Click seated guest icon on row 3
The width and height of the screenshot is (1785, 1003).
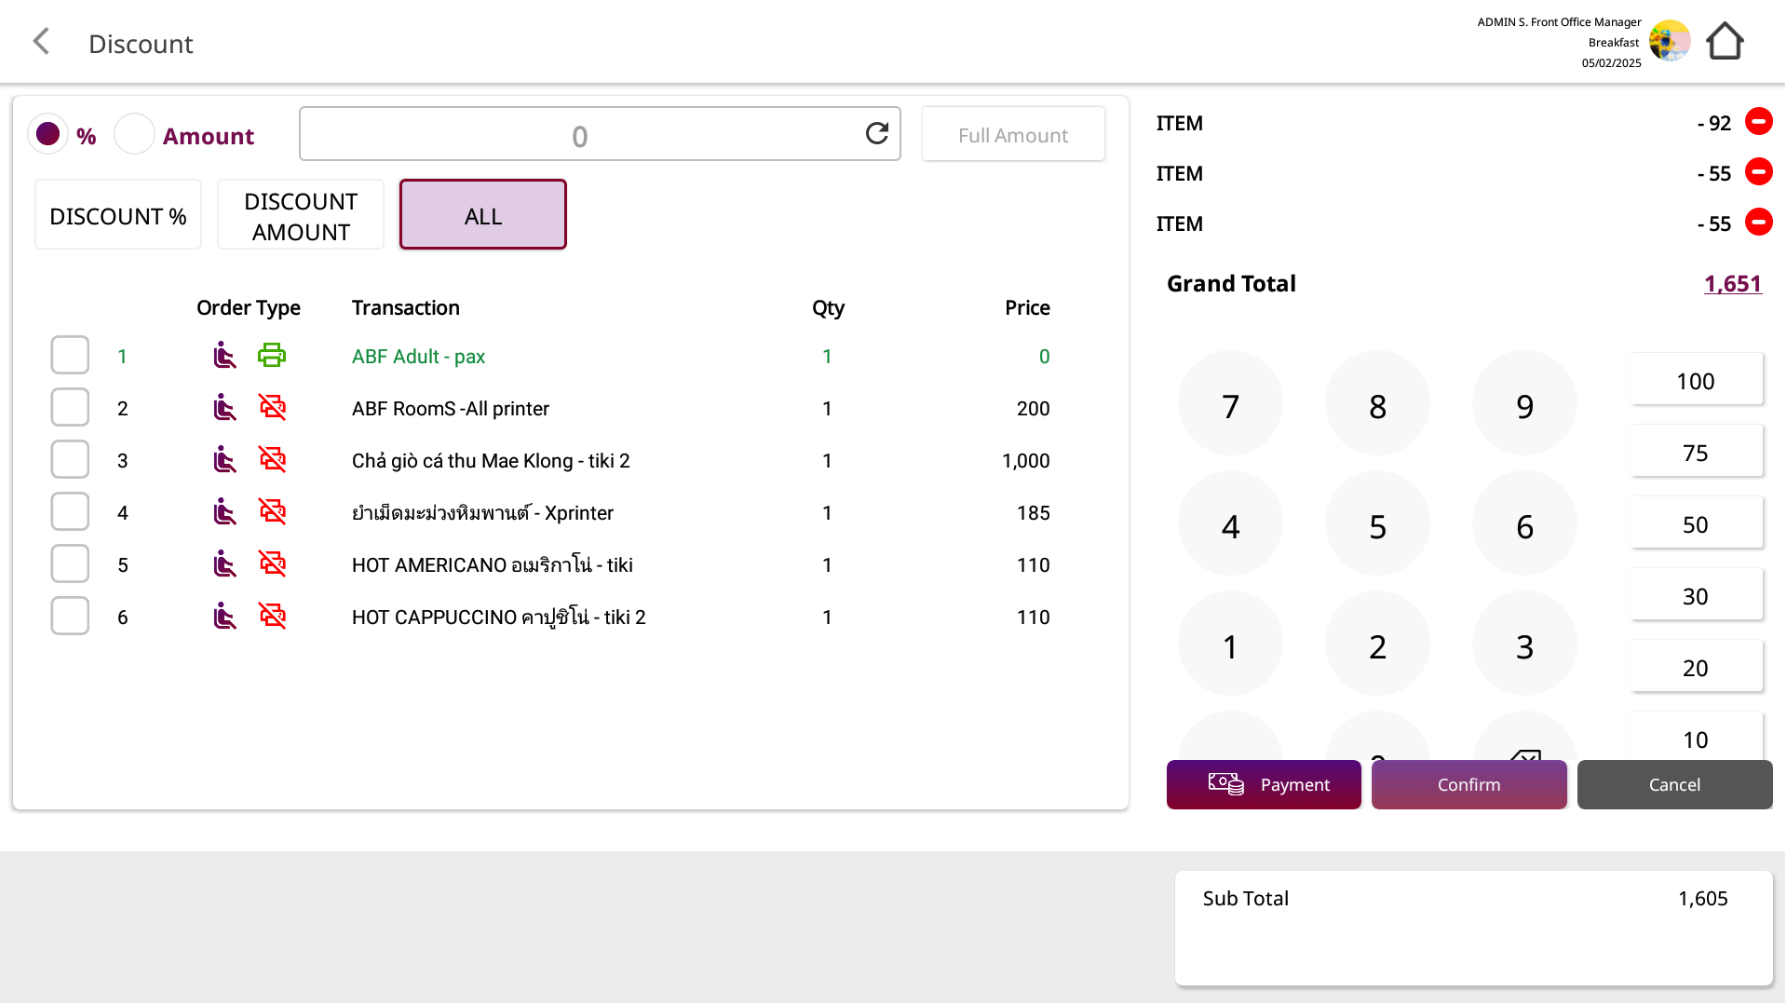[x=225, y=460]
